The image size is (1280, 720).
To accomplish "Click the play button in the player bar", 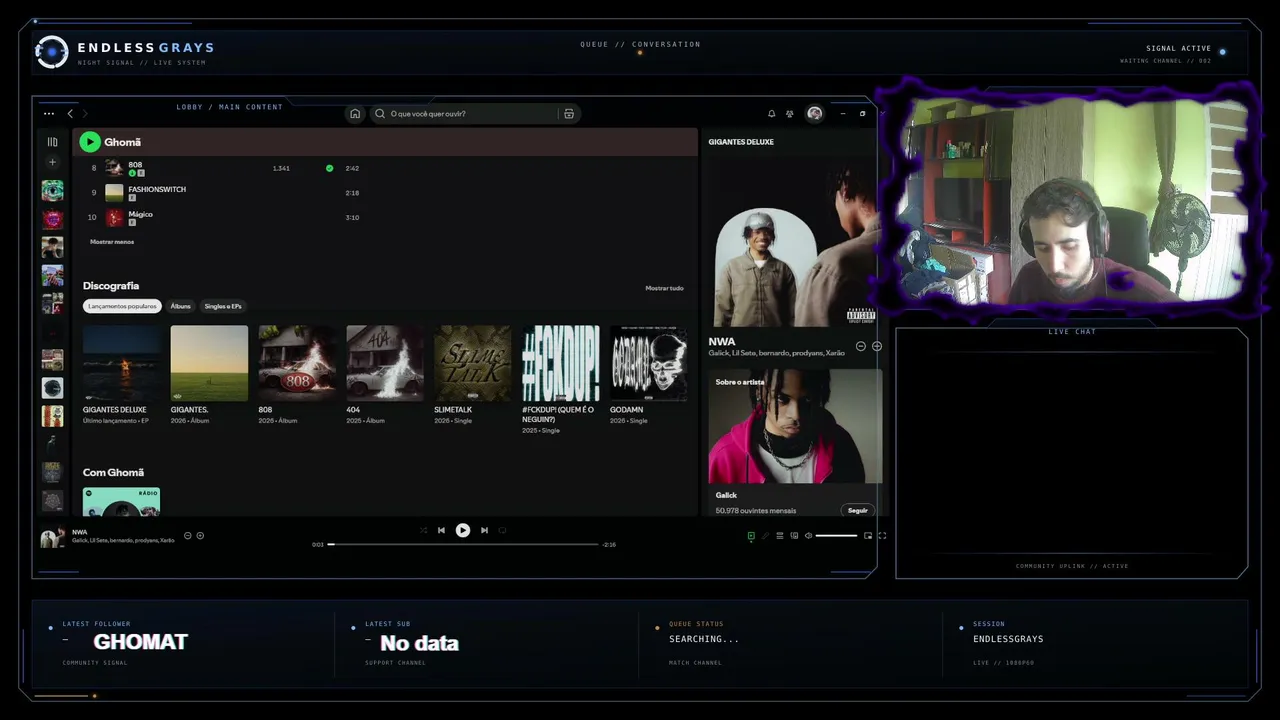I will (x=463, y=531).
